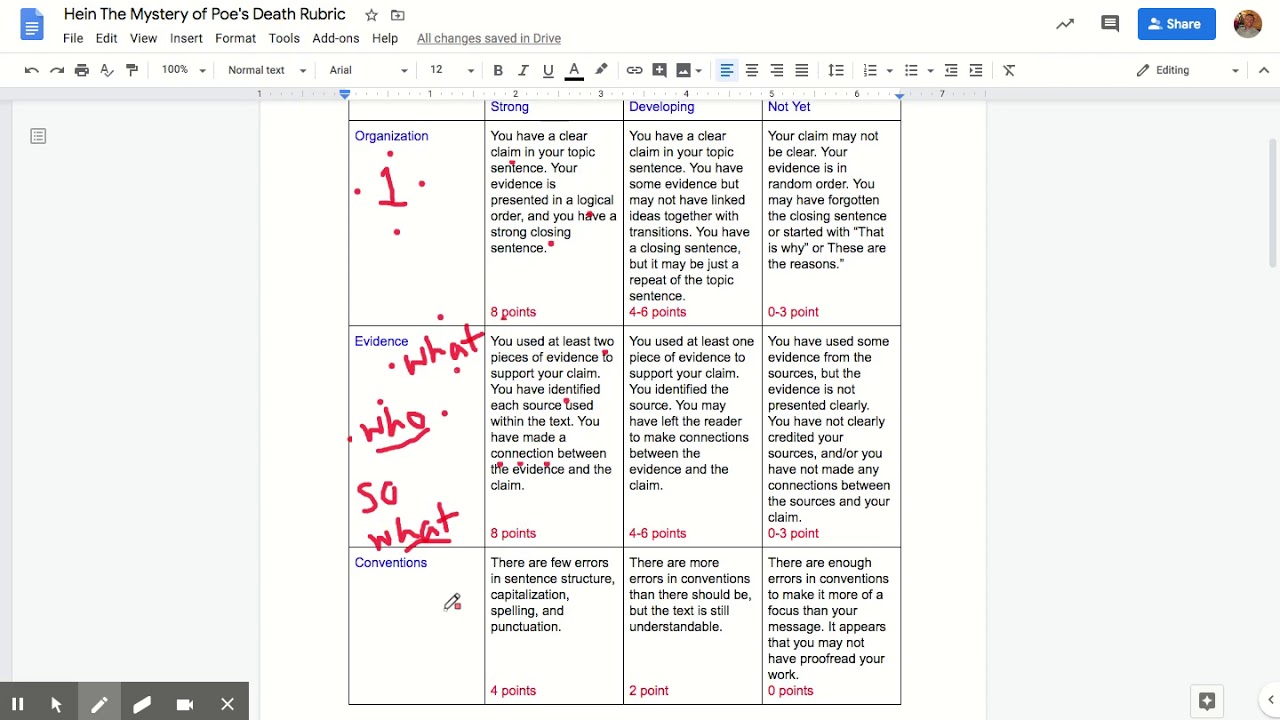Open the Line spacing menu
Screen dimensions: 1280x720
click(x=836, y=70)
